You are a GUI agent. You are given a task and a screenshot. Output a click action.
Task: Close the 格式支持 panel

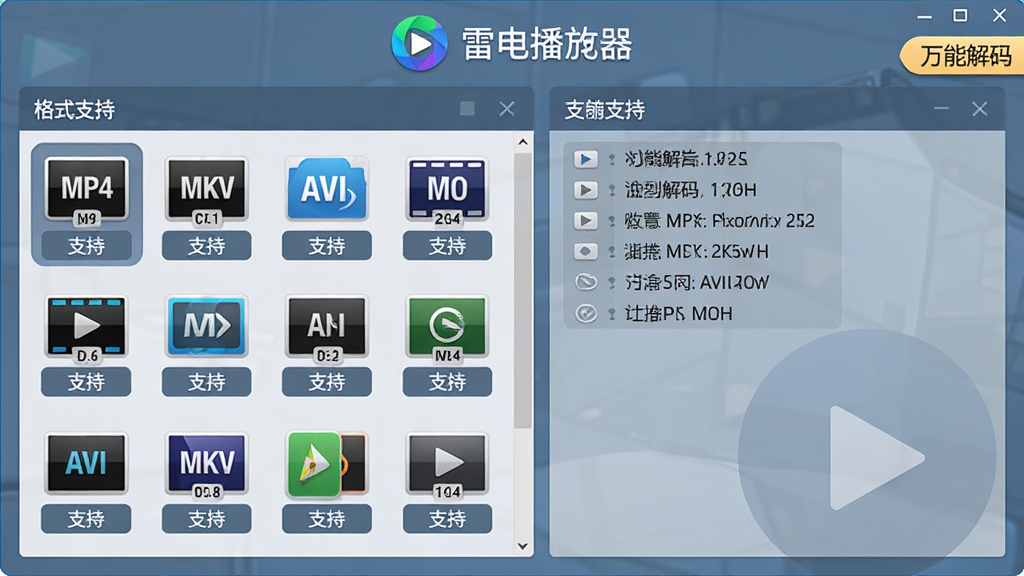pos(507,108)
